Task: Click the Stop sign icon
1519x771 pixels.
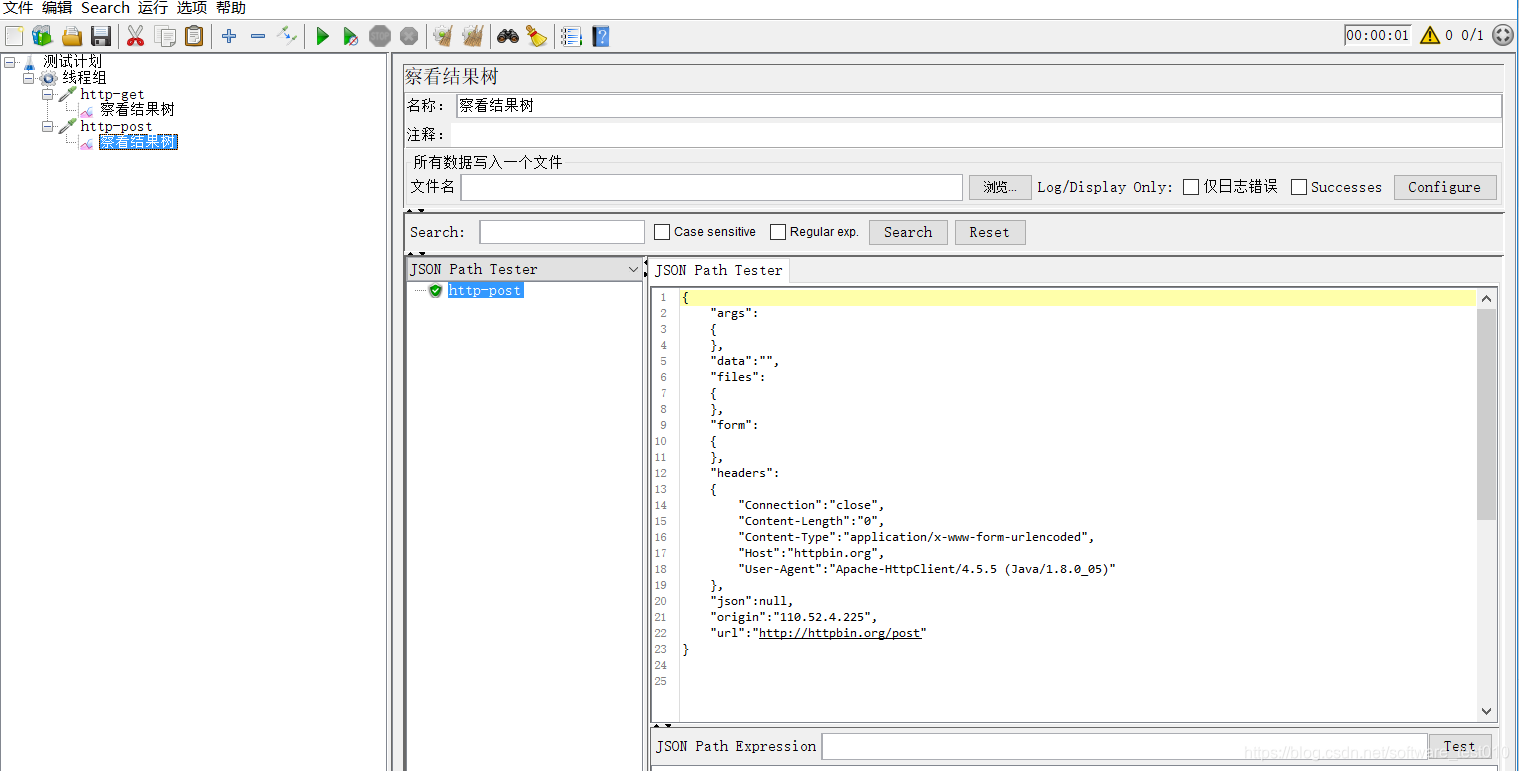Action: (380, 37)
